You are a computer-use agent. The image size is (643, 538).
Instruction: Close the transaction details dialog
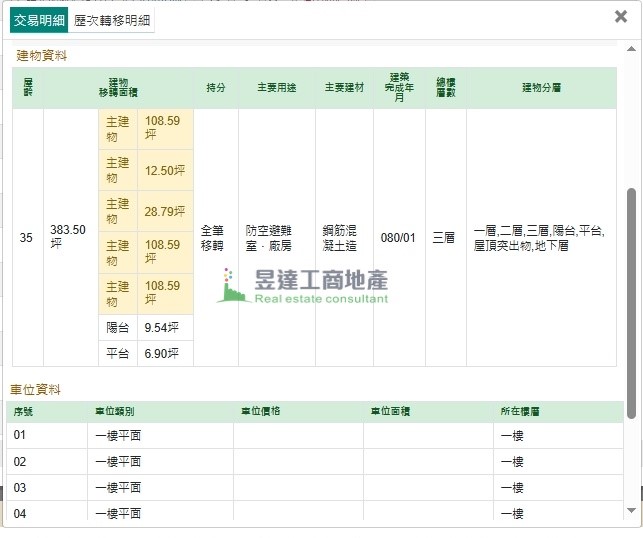coord(621,17)
